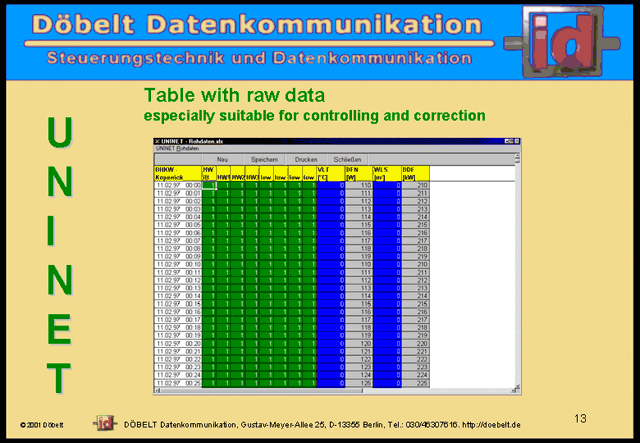The height and width of the screenshot is (443, 640).
Task: Select the DFN cell in the 00:03 row
Action: (x=359, y=209)
